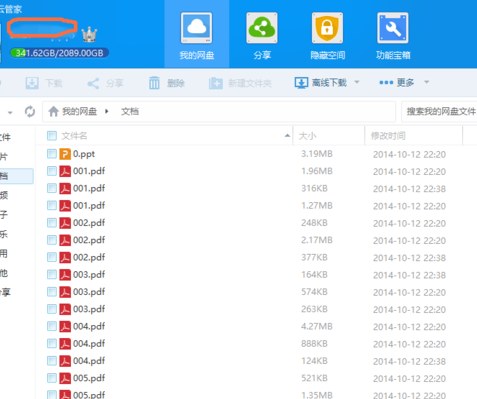Check the box for 002.pdf sized 248KB

coord(52,223)
